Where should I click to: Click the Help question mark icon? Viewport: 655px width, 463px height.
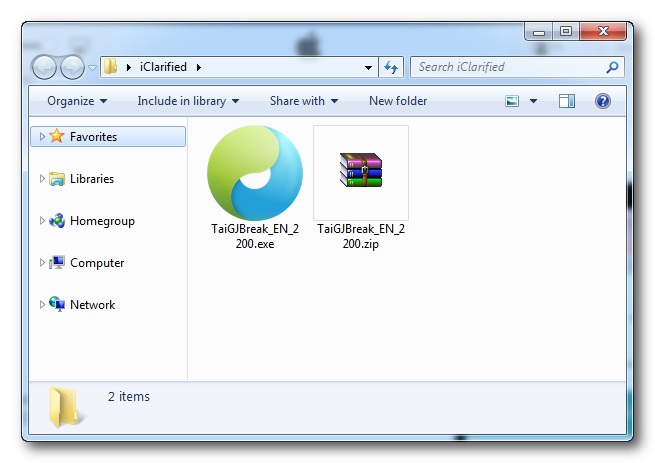click(x=603, y=101)
